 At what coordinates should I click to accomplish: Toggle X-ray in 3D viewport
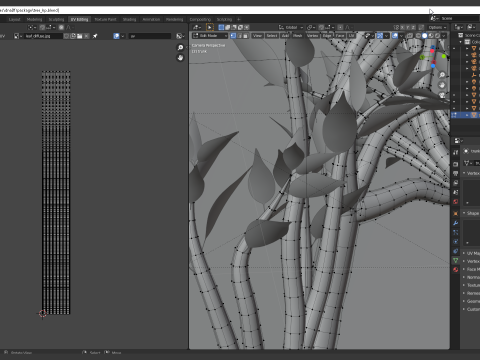pyautogui.click(x=409, y=36)
